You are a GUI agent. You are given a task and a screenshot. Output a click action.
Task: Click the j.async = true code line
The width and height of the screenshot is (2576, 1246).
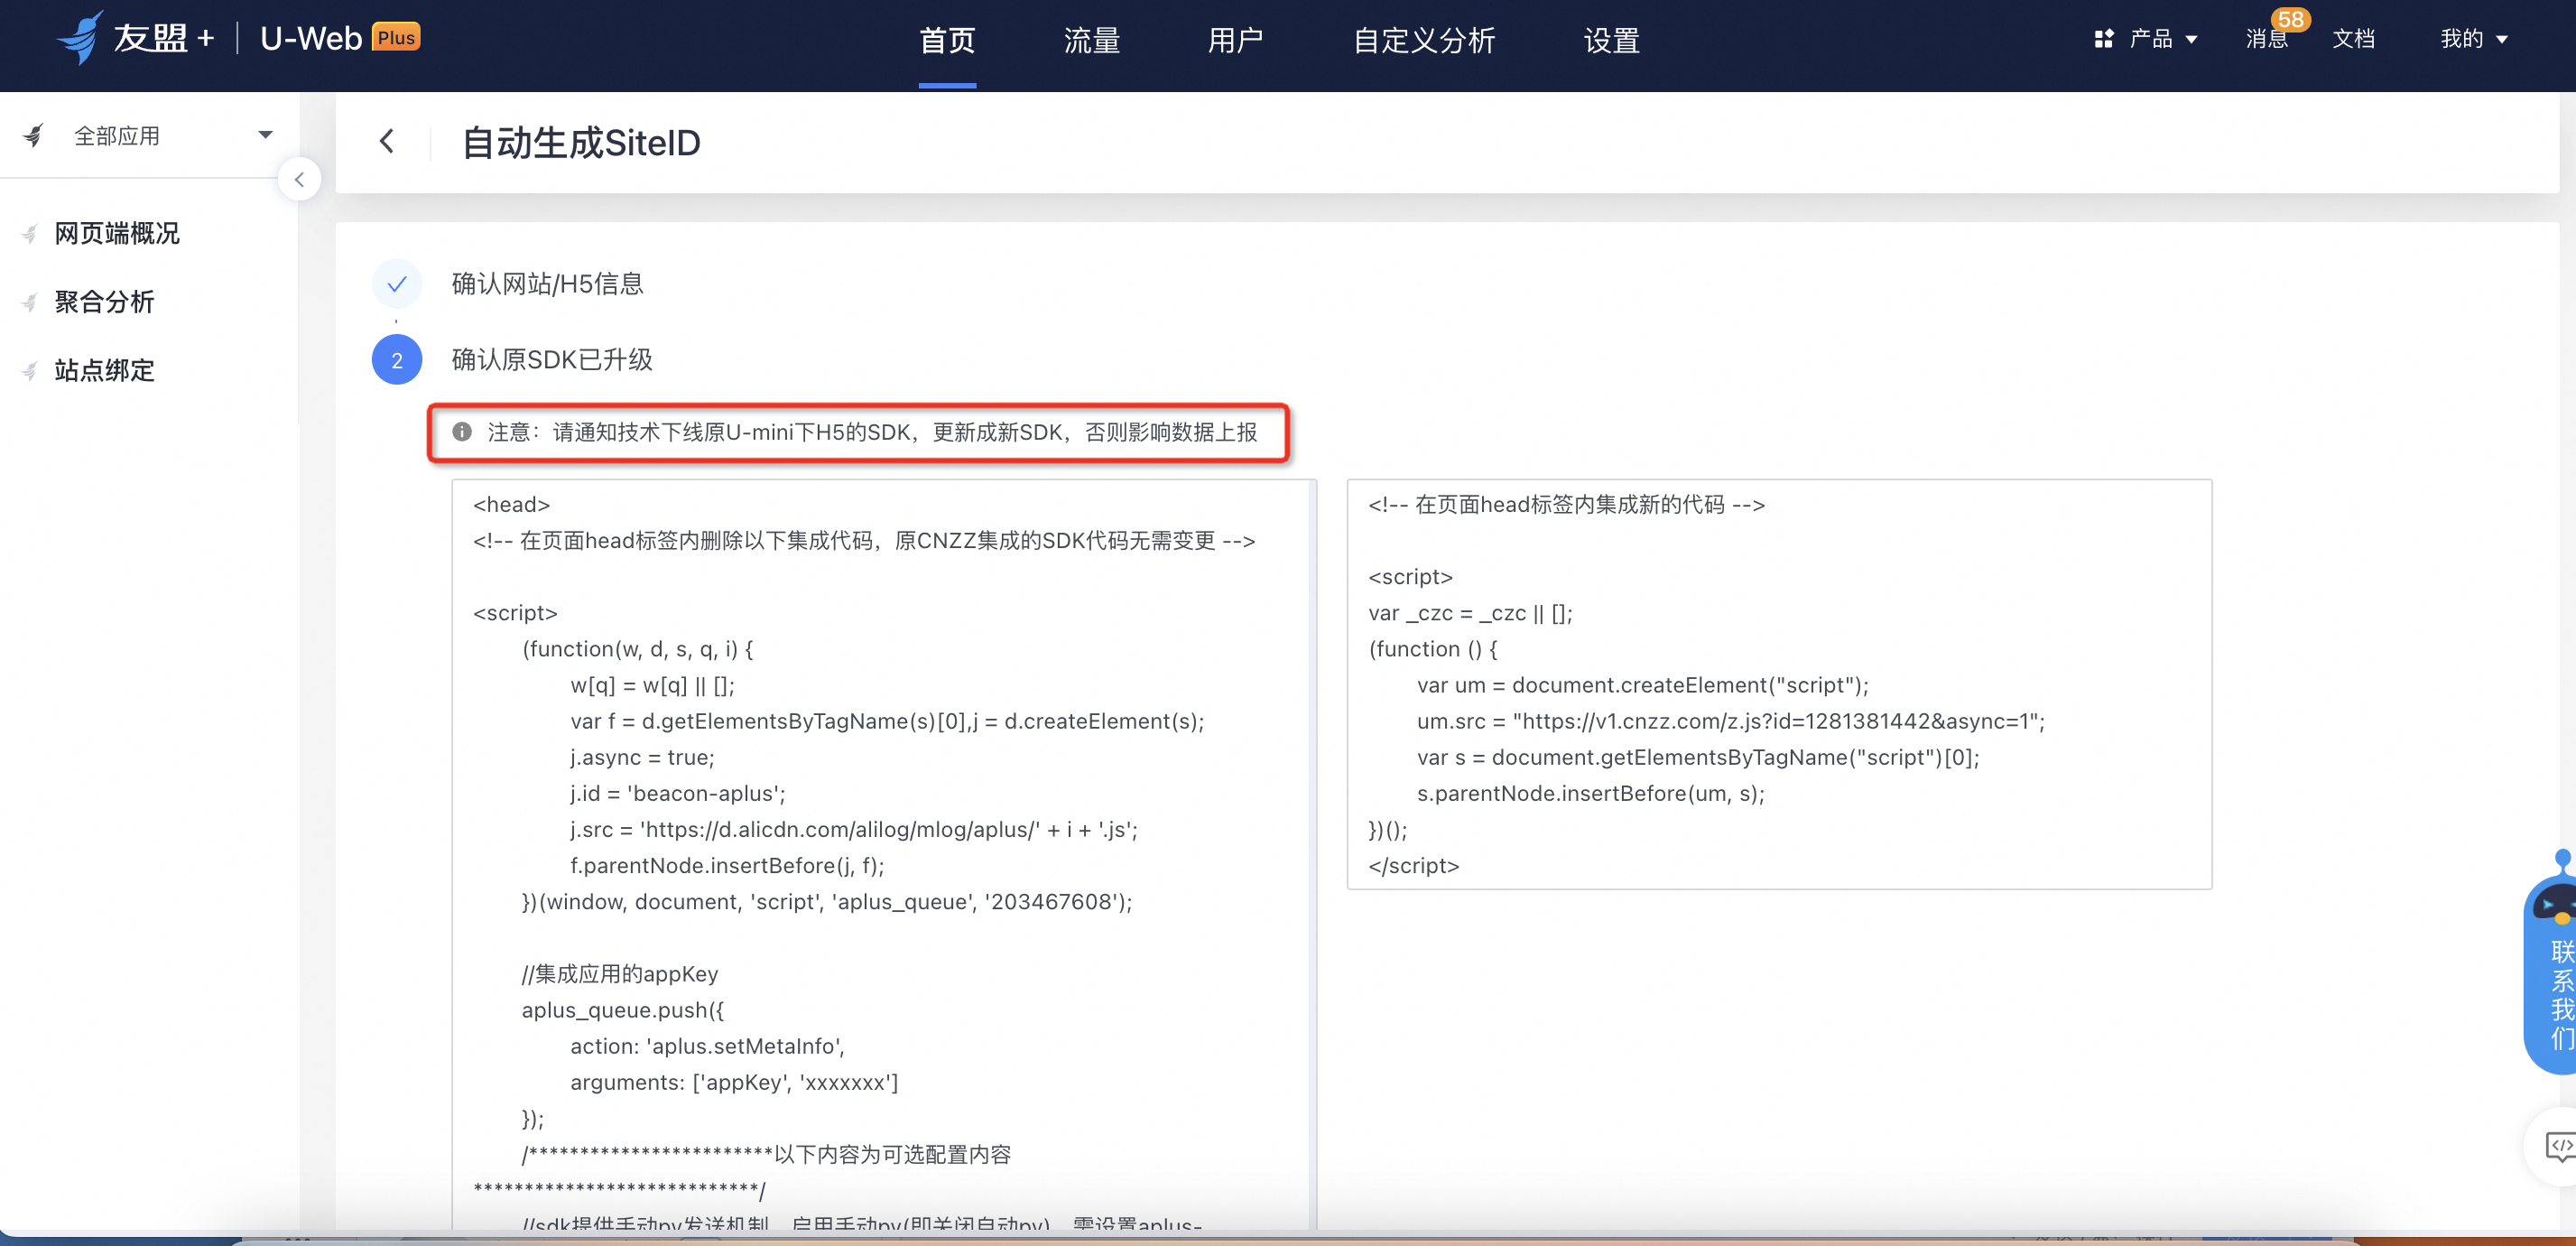pos(642,757)
